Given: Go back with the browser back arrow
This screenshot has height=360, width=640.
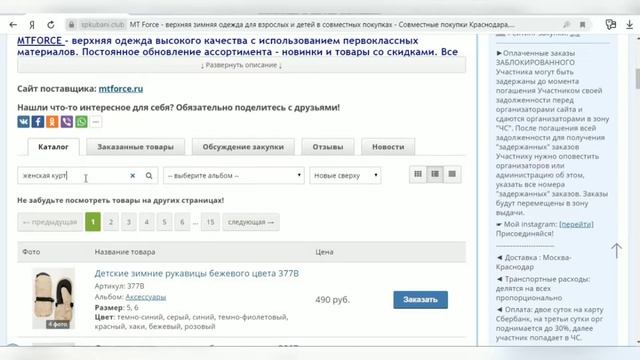Looking at the screenshot, I should pos(13,25).
